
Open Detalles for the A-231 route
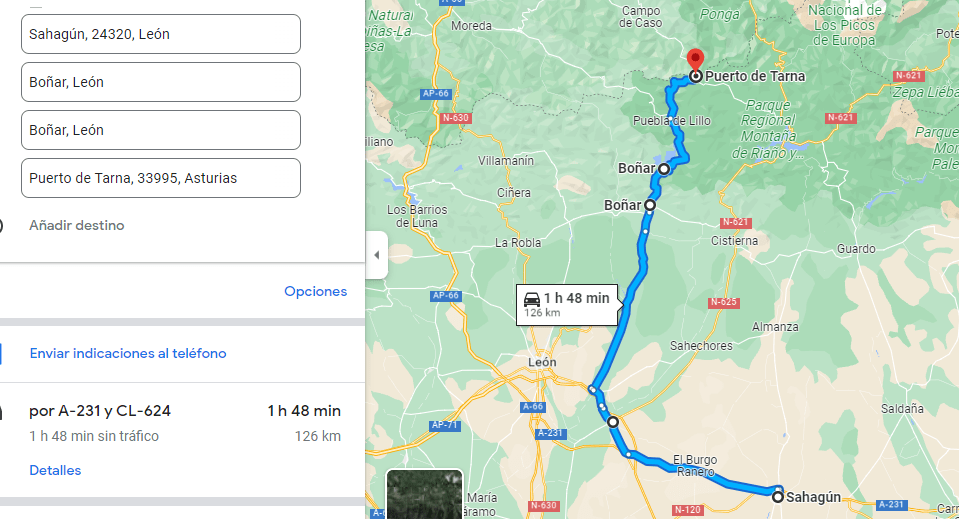point(55,470)
